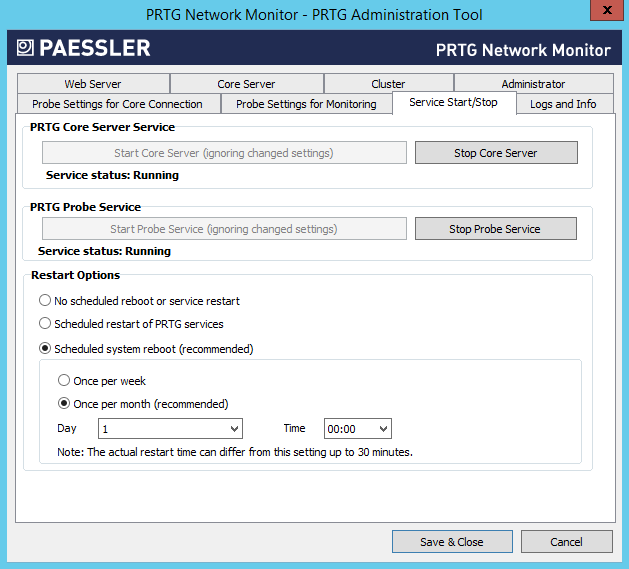Select No scheduled reboot or service restart

[x=45, y=300]
